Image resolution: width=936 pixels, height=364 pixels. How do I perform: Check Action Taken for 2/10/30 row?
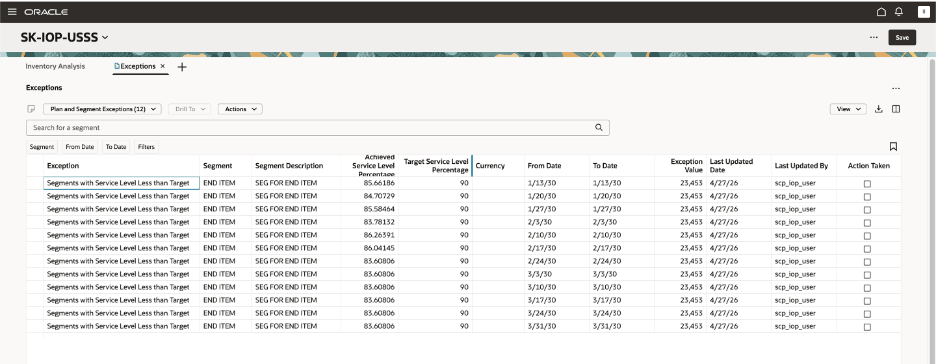[867, 236]
